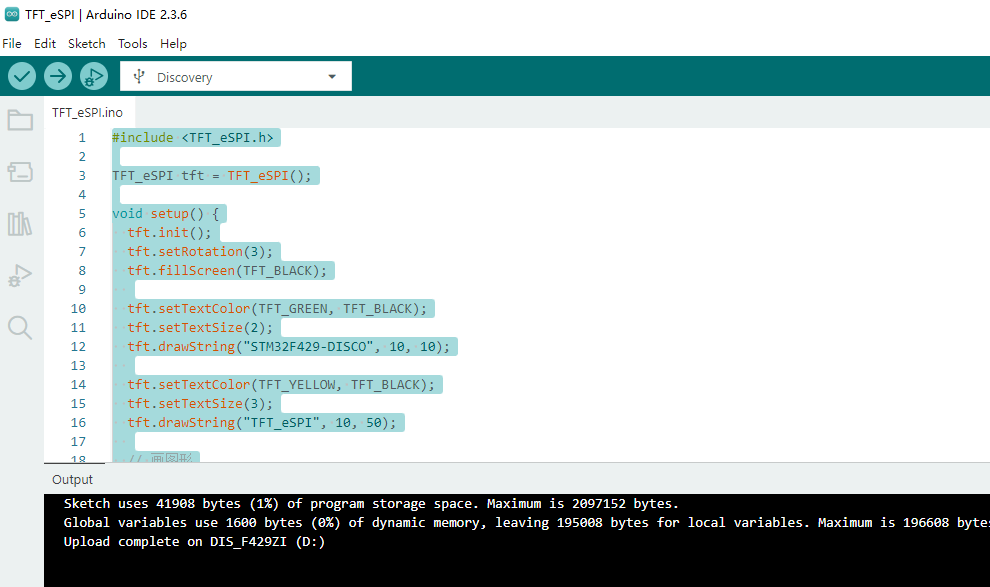
Task: Start Debugging with the play-bug icon
Action: click(93, 76)
